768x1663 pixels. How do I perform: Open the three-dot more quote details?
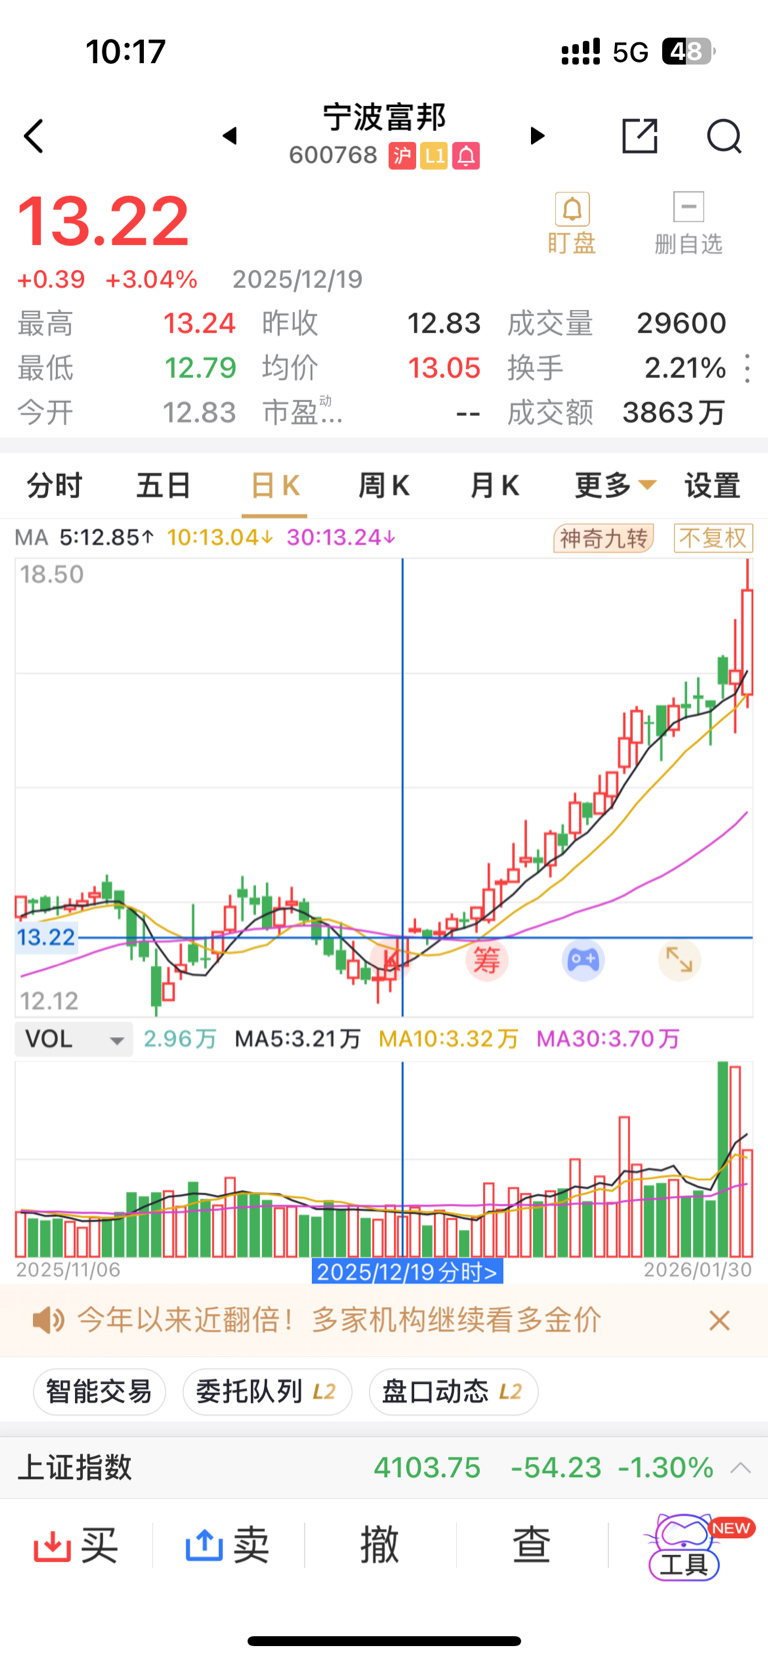747,368
